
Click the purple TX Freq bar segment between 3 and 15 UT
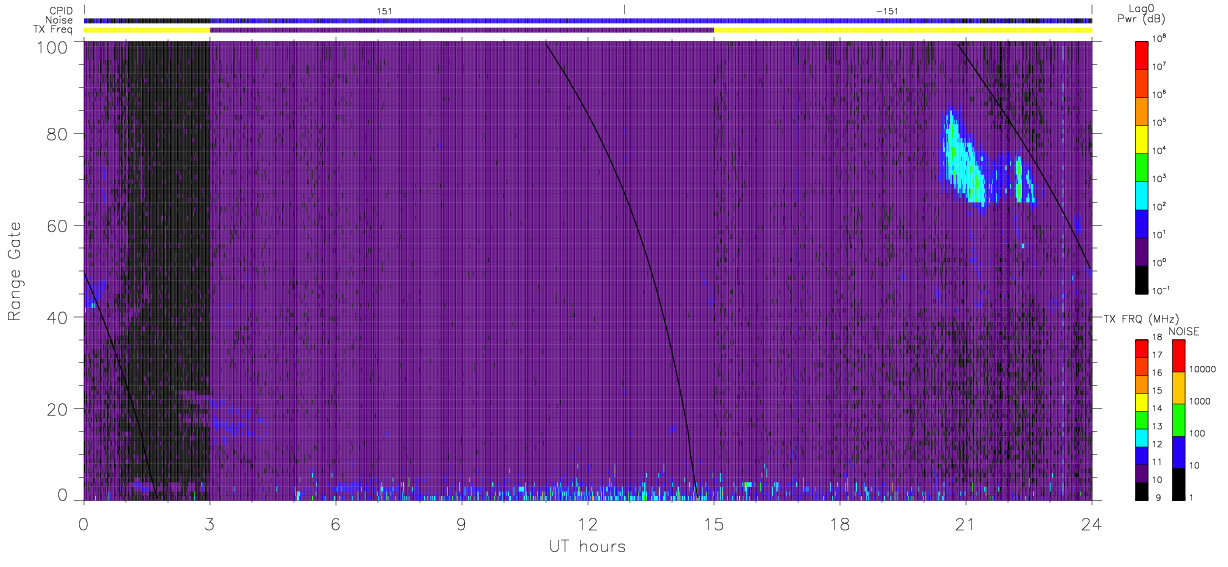tap(462, 30)
